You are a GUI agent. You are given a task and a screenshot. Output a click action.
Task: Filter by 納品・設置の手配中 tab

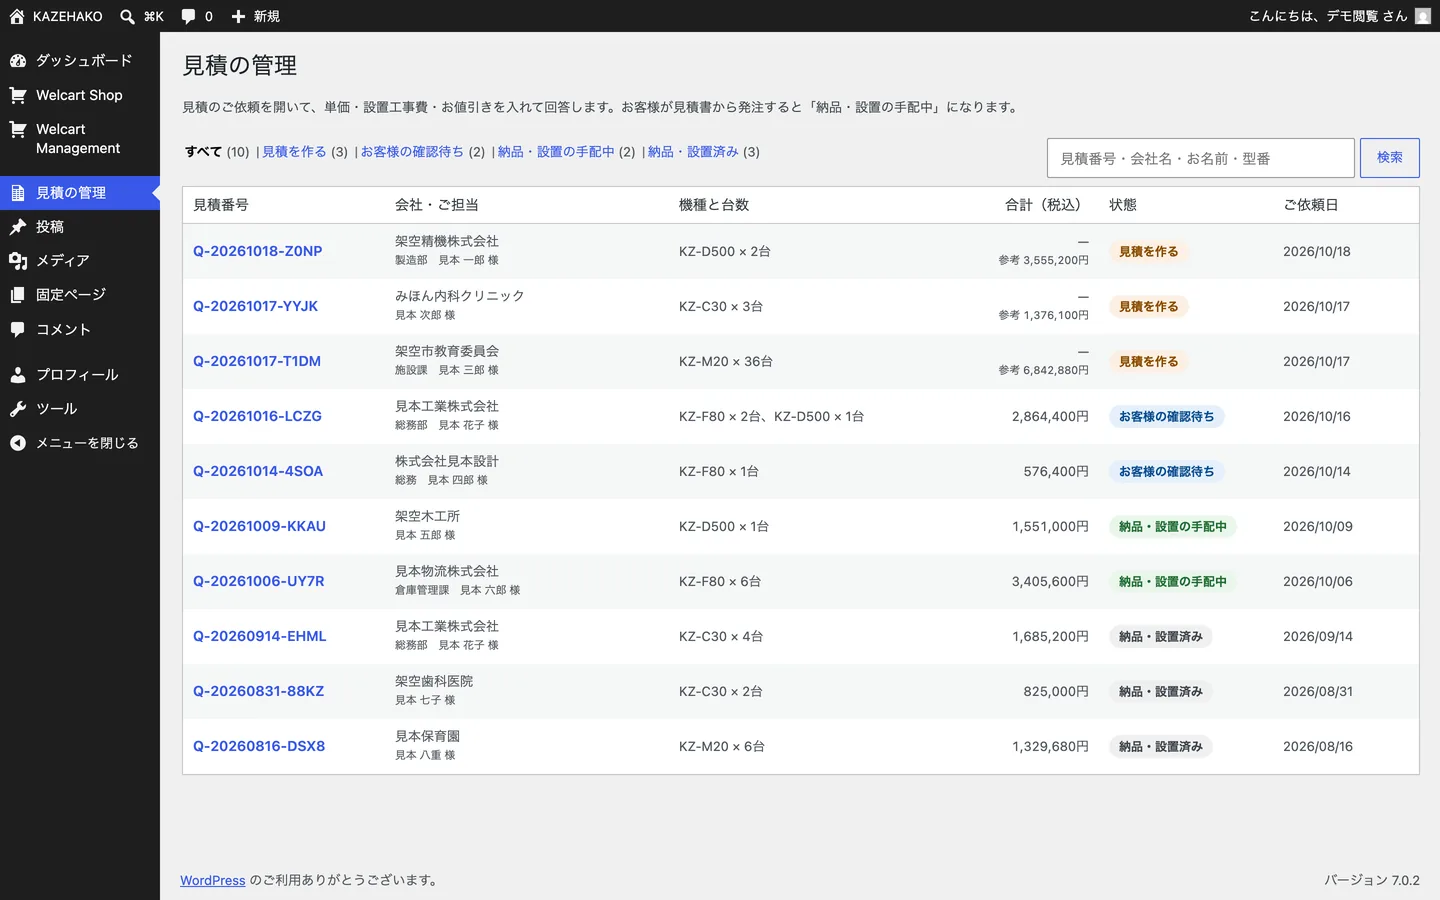[x=556, y=152]
